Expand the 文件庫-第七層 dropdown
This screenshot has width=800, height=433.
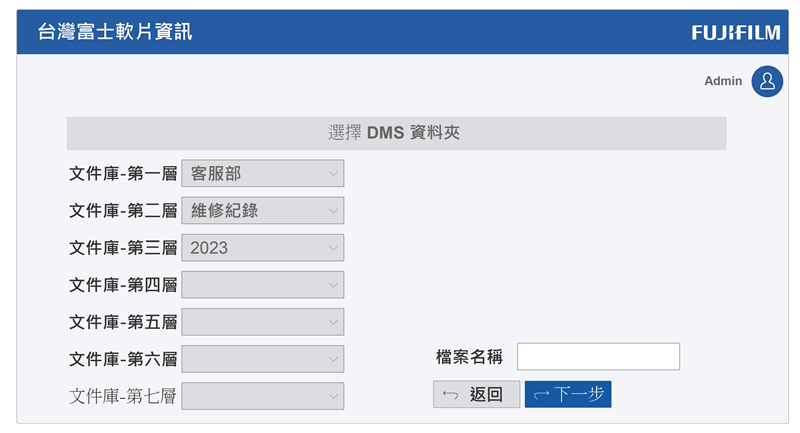tap(263, 396)
